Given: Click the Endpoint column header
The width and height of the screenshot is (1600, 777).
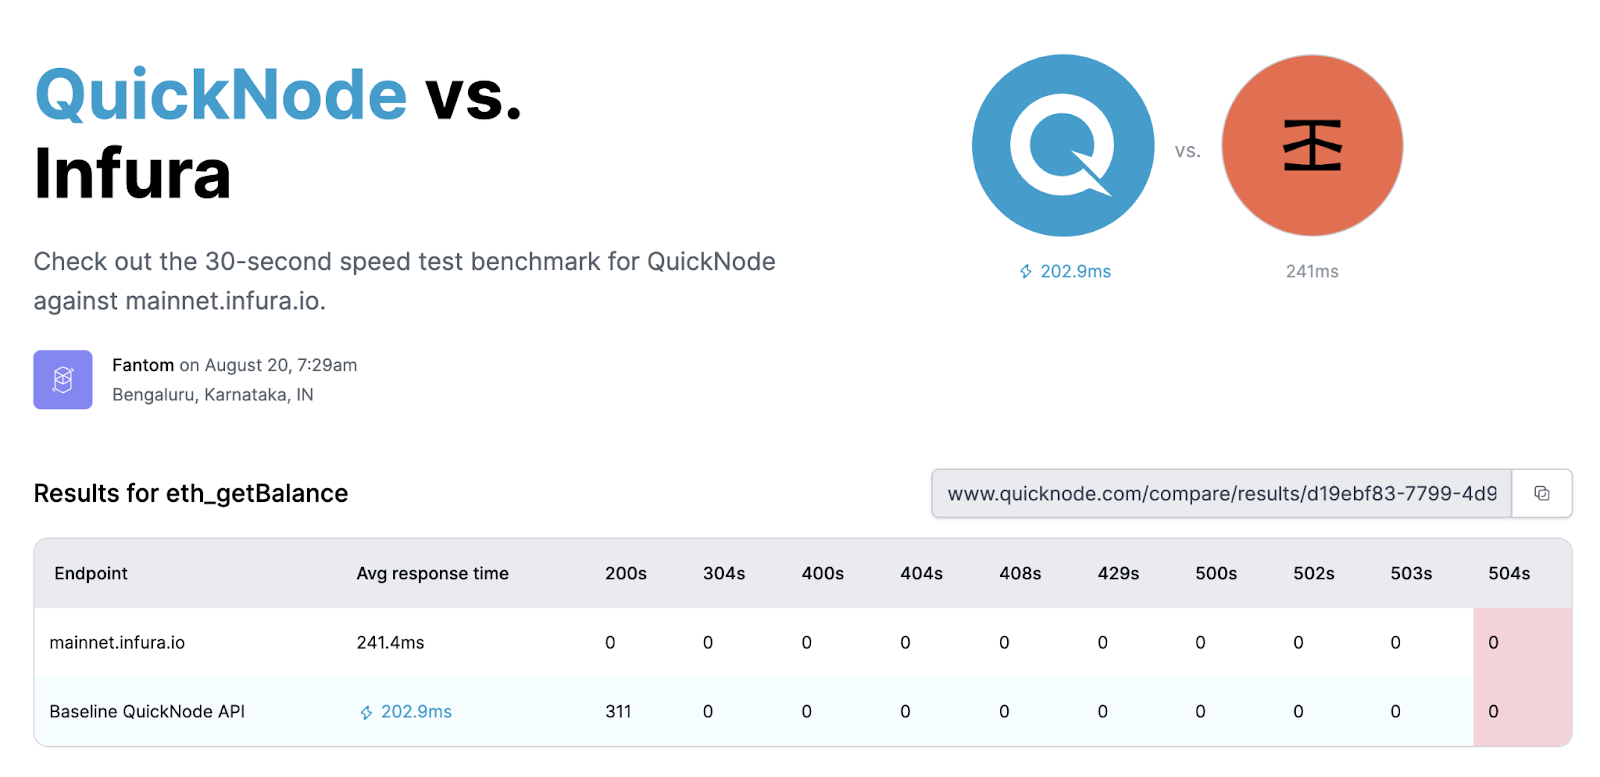Looking at the screenshot, I should point(91,573).
